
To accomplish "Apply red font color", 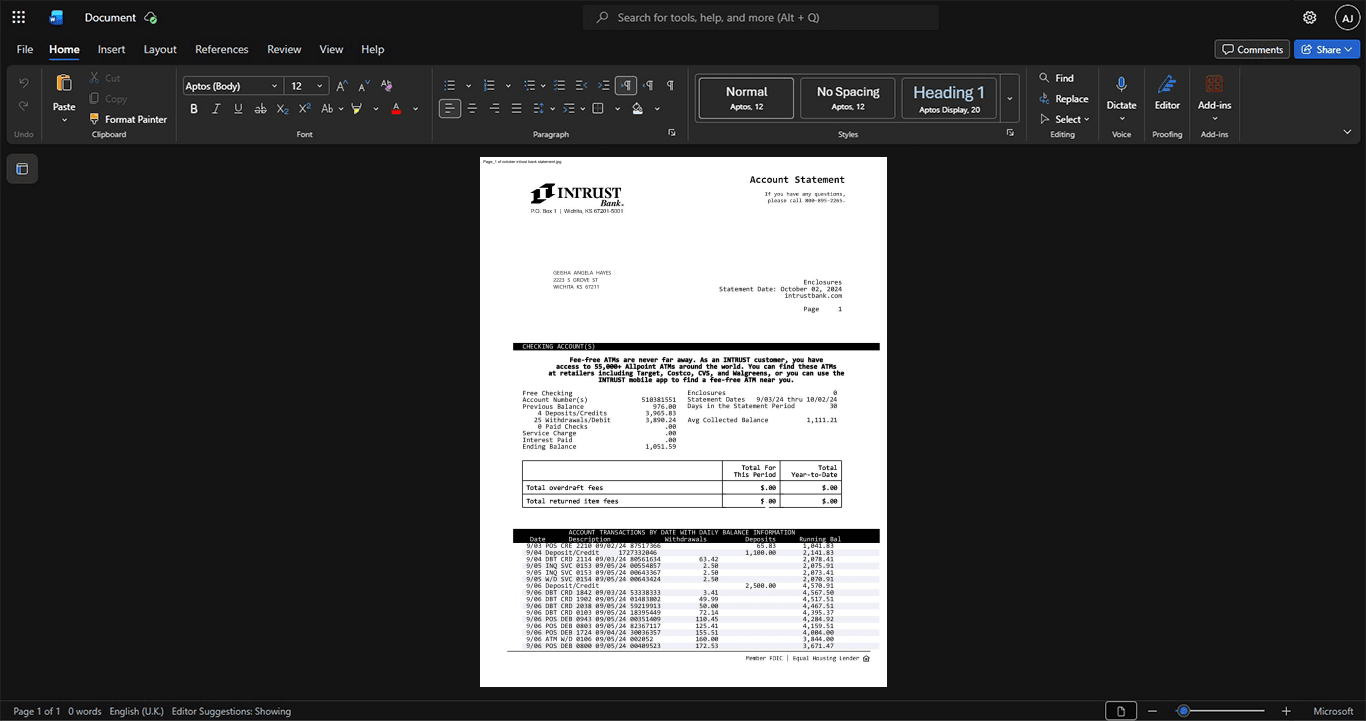I will coord(396,109).
